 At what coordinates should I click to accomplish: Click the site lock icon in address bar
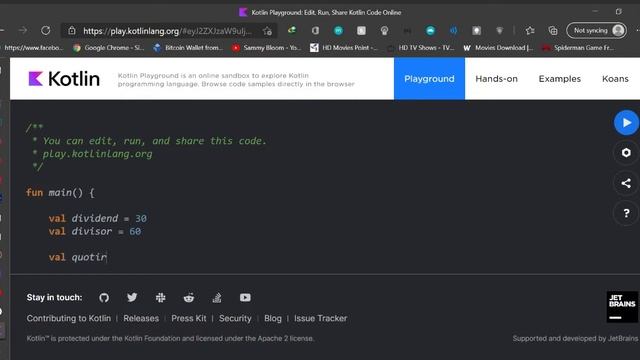tap(72, 31)
